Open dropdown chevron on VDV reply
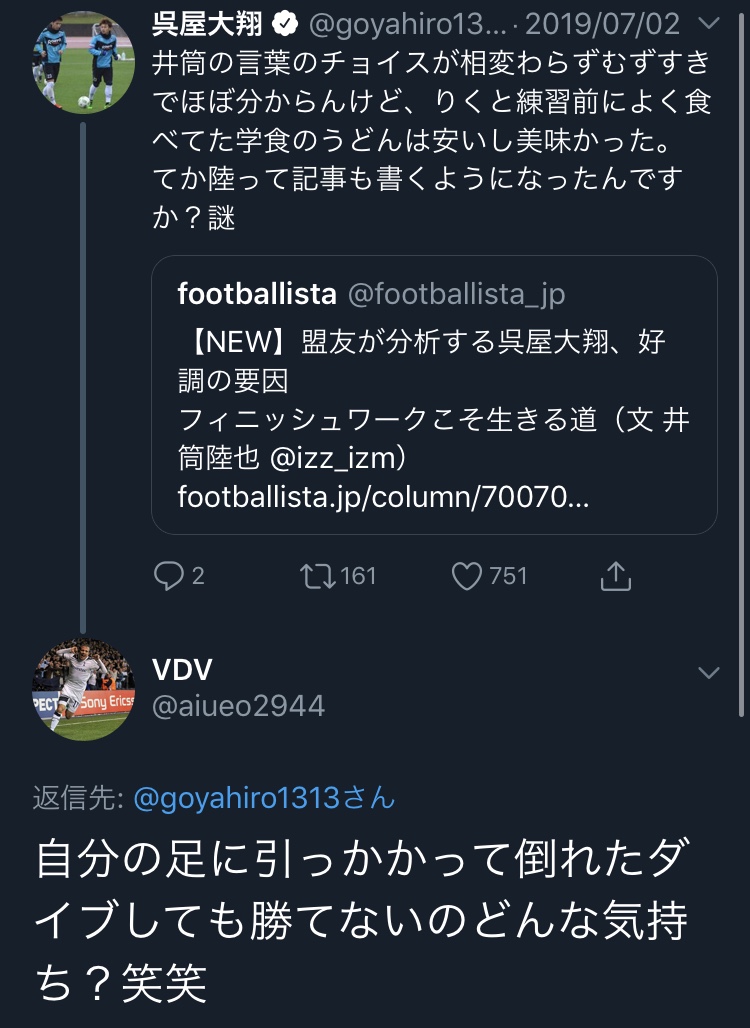This screenshot has height=1028, width=750. click(x=709, y=673)
